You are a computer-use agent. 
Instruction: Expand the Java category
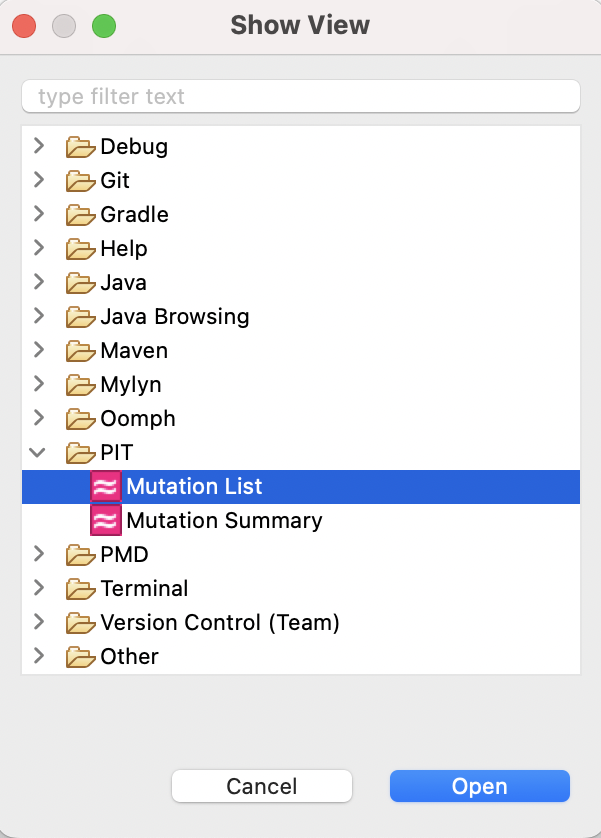click(x=38, y=283)
